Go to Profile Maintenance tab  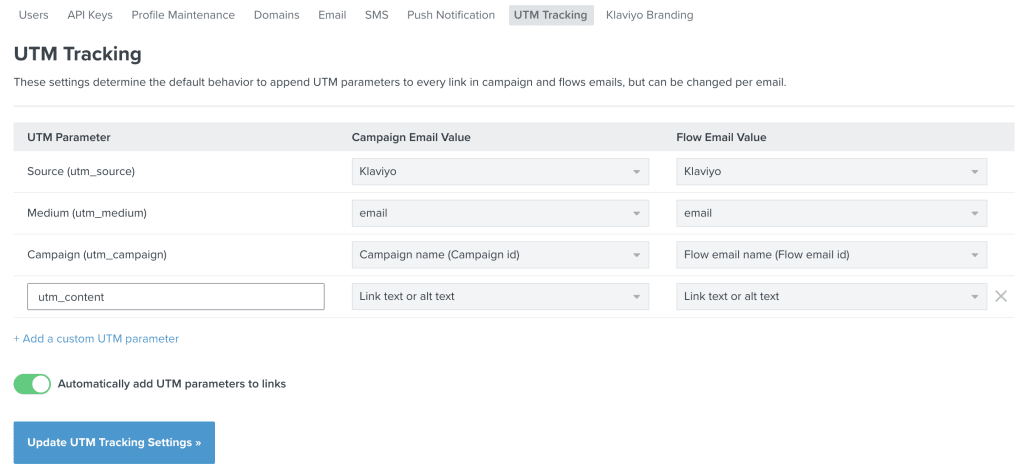[x=183, y=15]
